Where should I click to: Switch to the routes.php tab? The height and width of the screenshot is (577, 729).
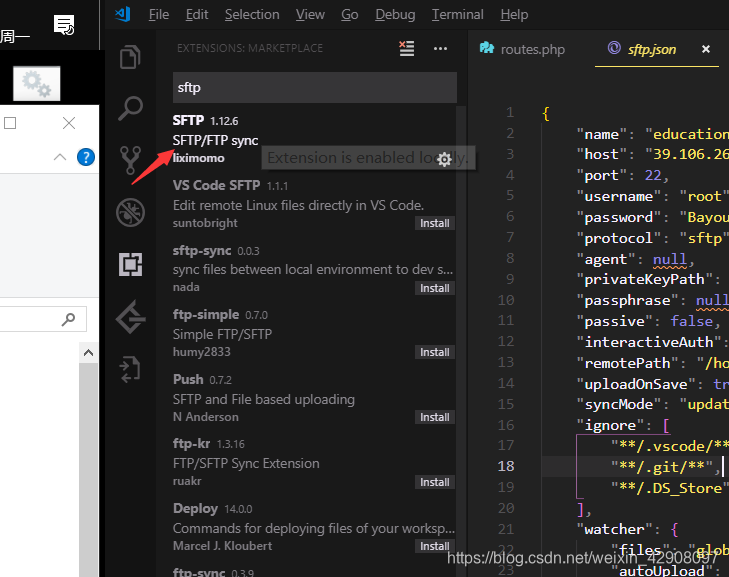522,49
